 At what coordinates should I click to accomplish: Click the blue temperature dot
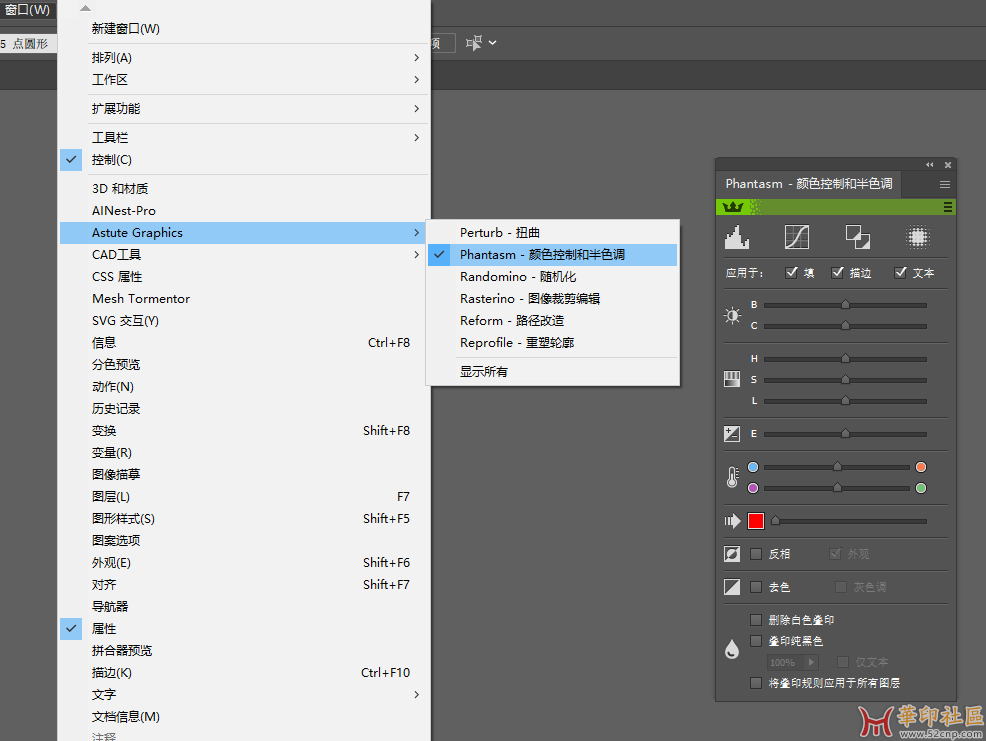click(753, 467)
